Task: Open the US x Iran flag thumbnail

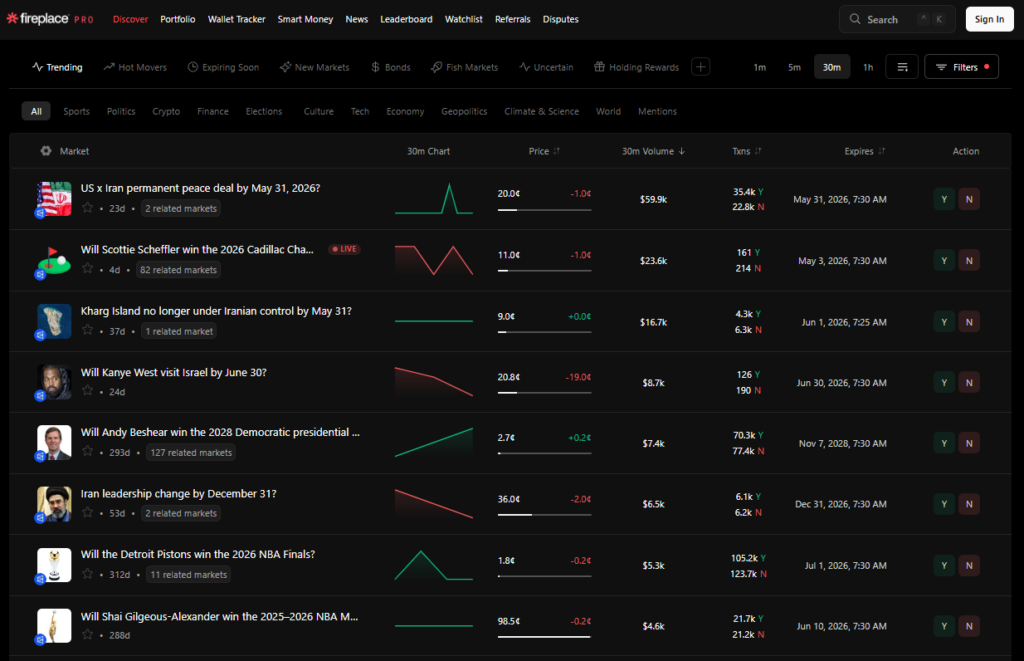Action: click(54, 199)
